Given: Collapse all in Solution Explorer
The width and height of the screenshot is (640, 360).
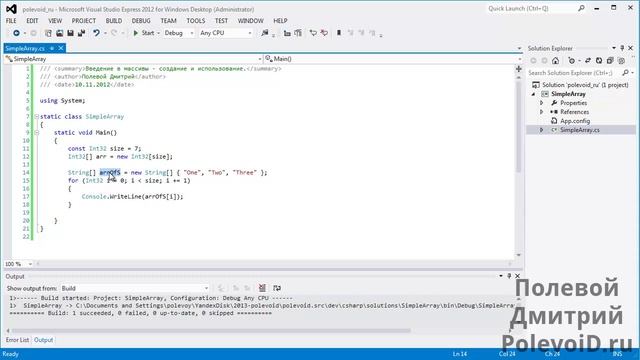Looking at the screenshot, I should 610,61.
